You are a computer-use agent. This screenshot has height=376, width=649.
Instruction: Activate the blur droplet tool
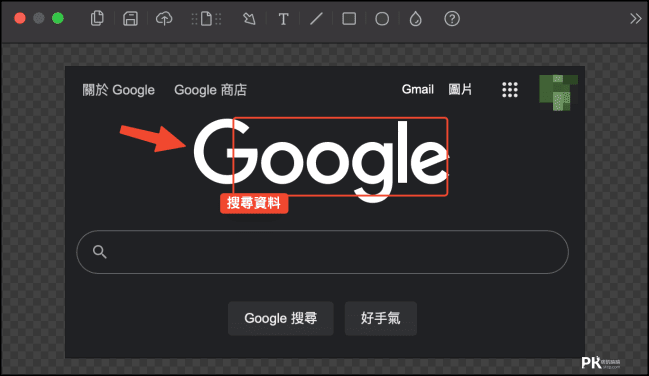[415, 19]
